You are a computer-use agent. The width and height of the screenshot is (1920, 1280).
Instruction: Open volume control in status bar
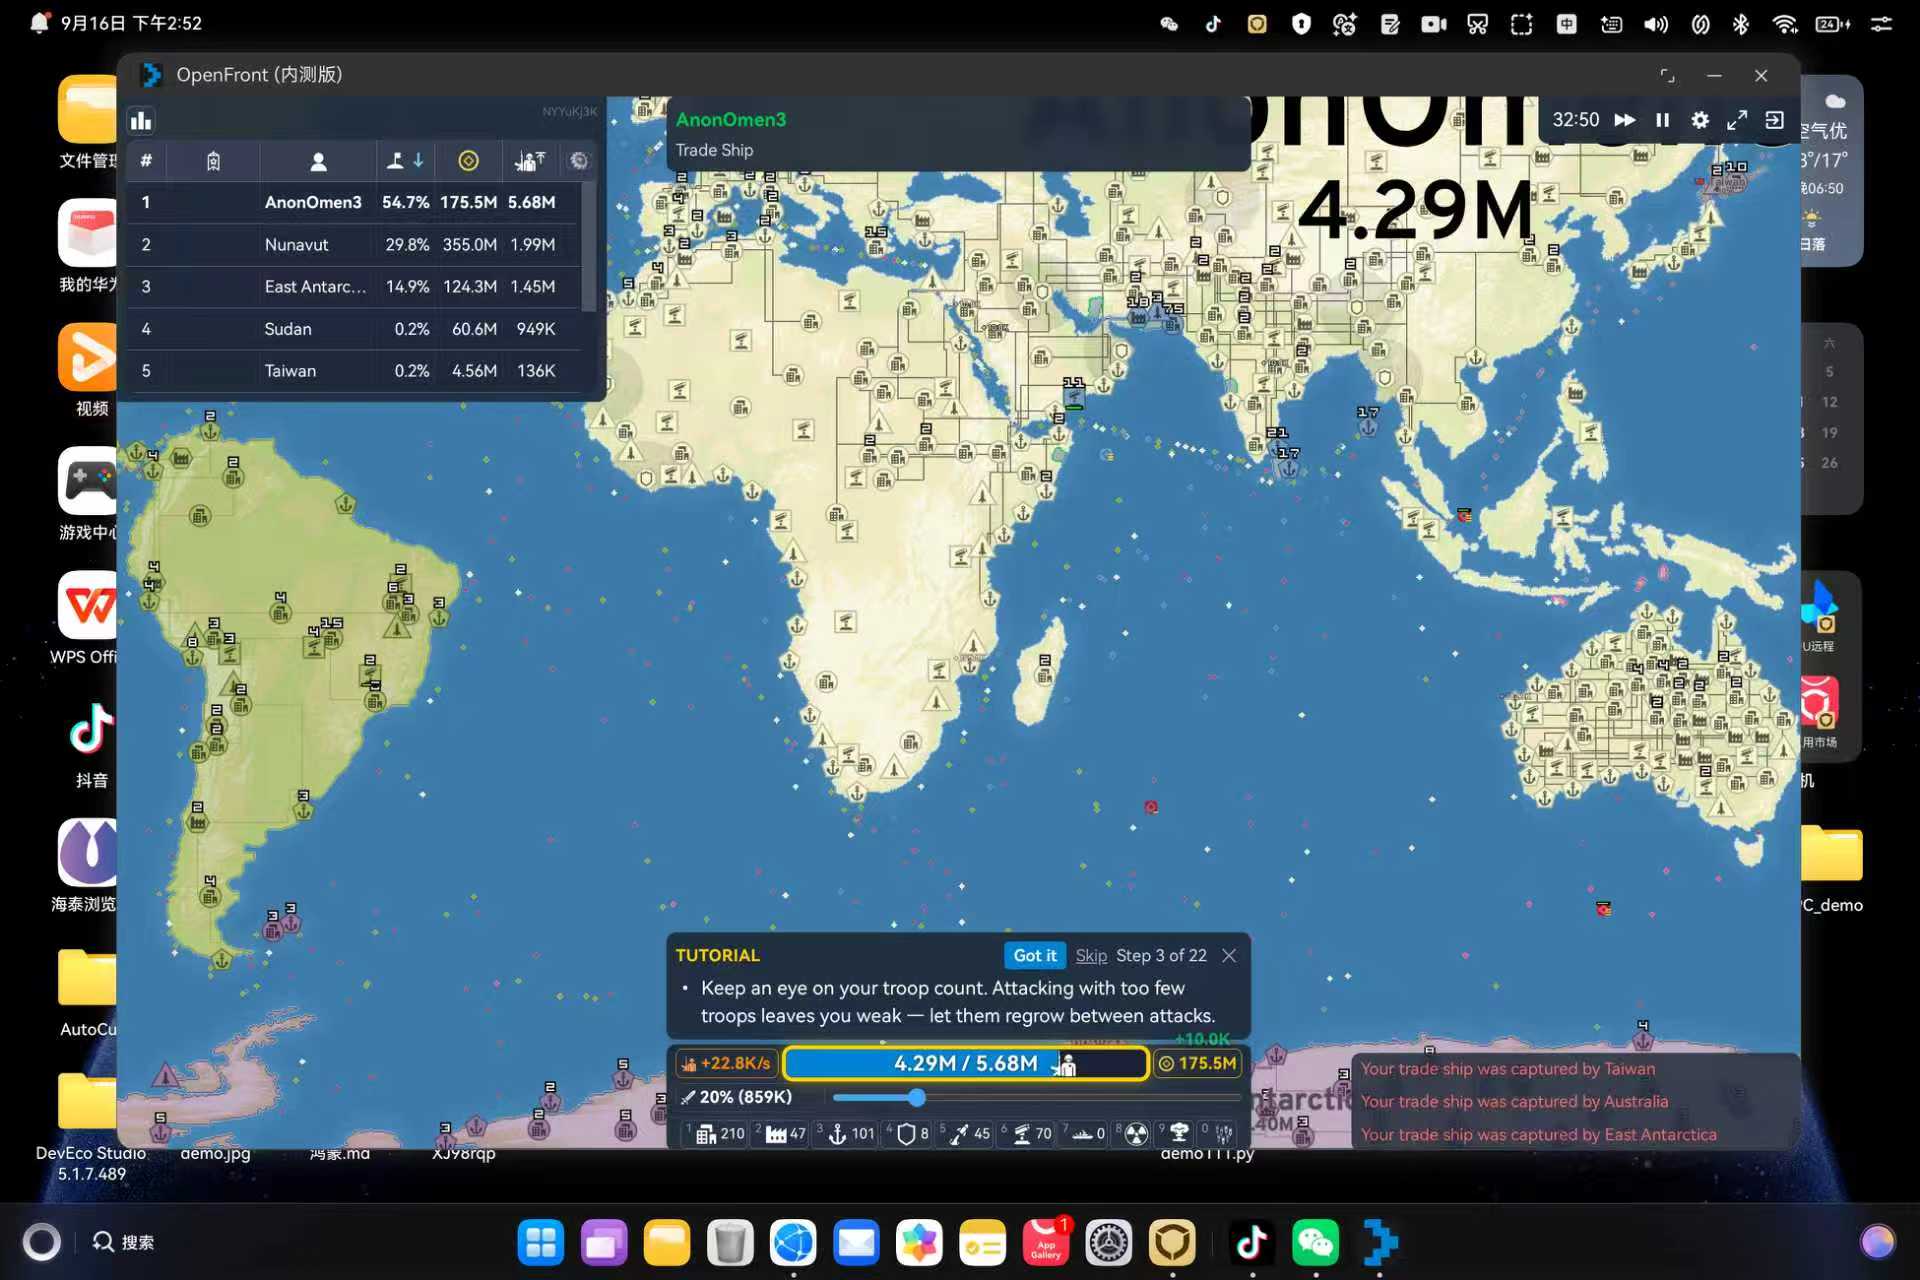(x=1655, y=24)
